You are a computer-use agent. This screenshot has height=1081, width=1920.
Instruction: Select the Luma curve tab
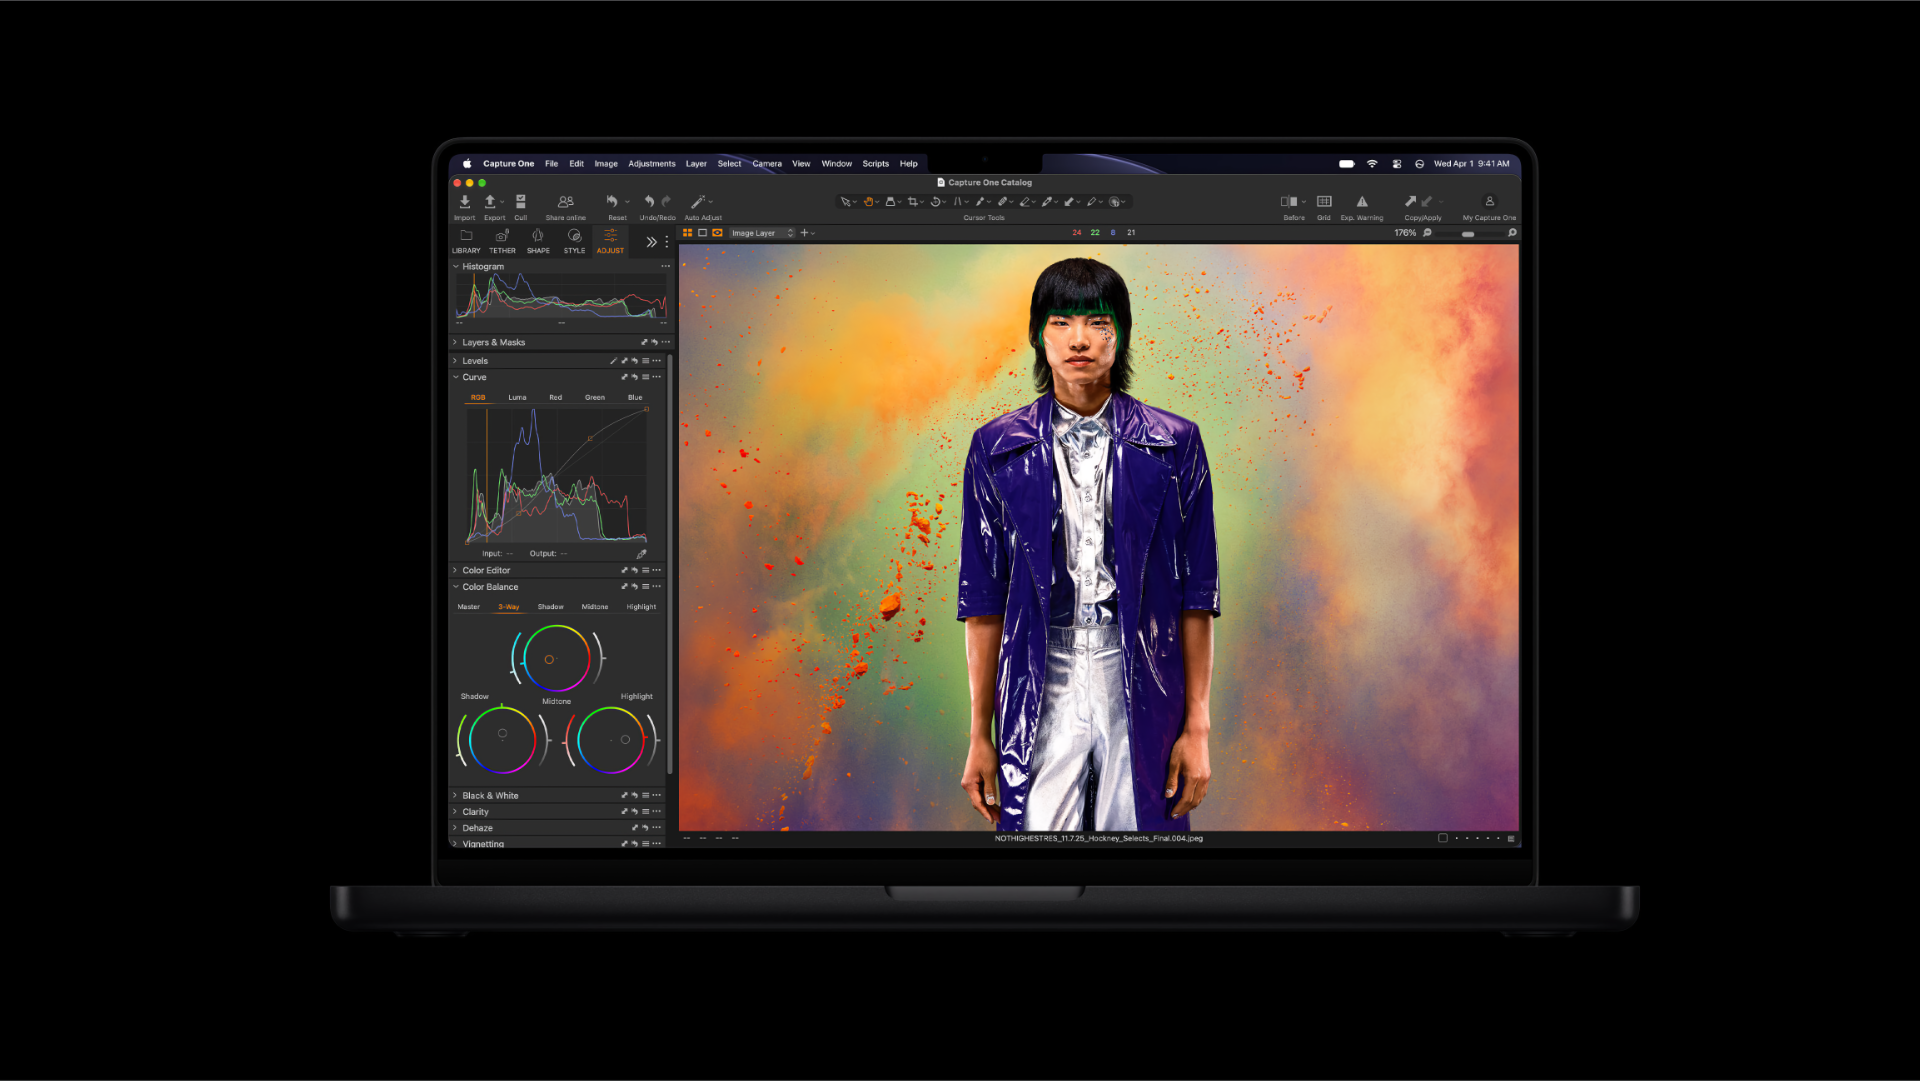pos(517,398)
